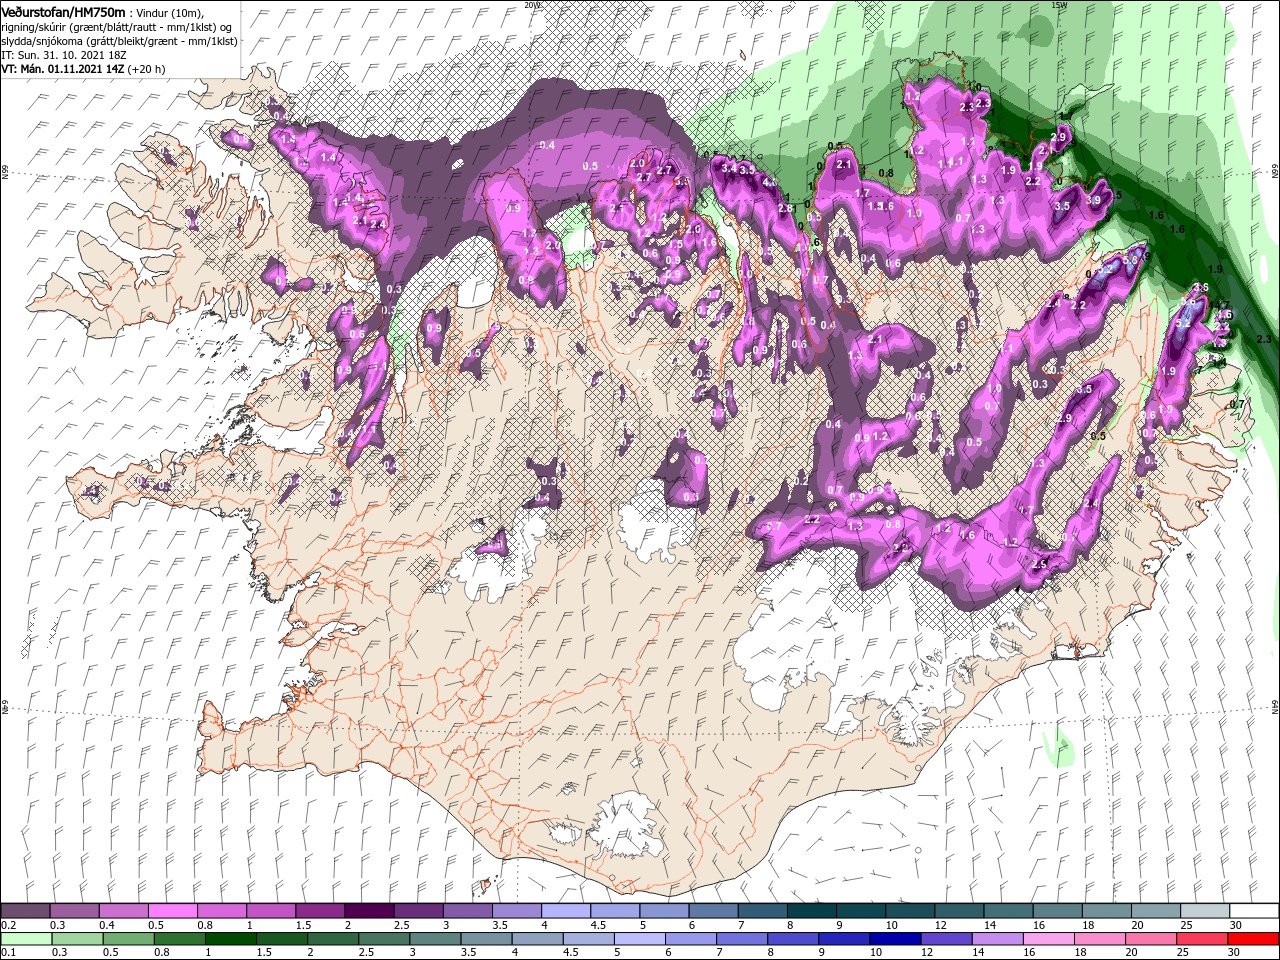Pick top legend swatch between 1 and 1.5
The width and height of the screenshot is (1280, 960).
271,911
